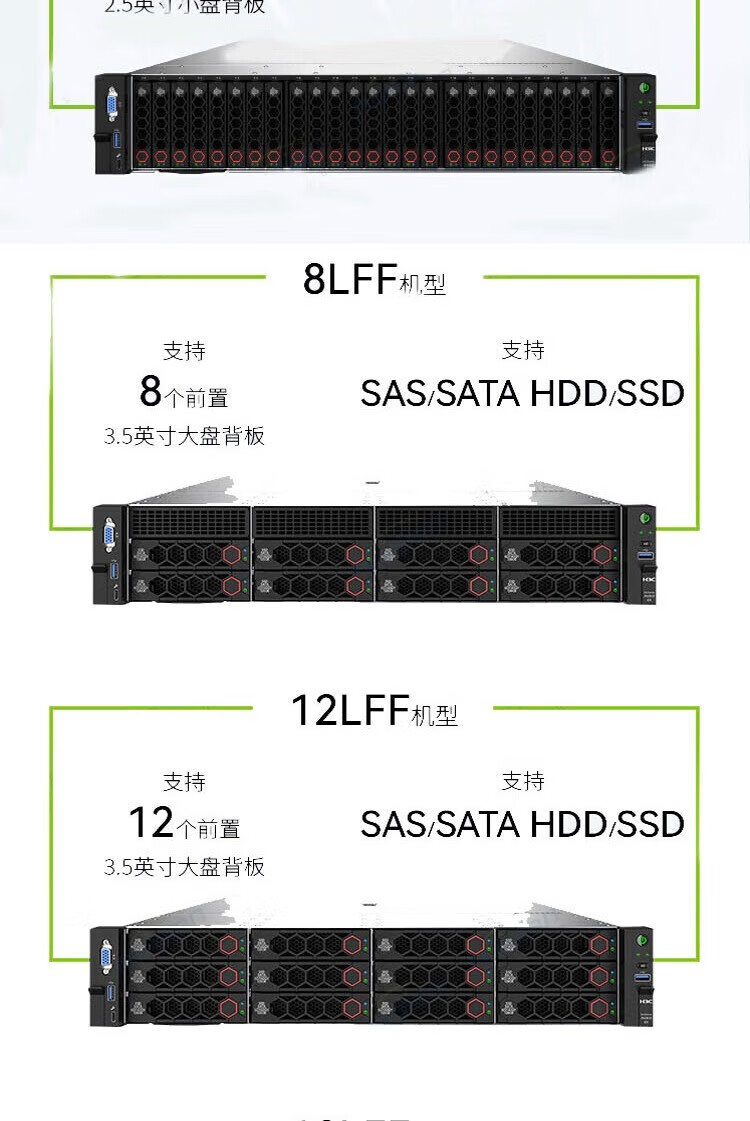Click the 12LFF机型 heading

[x=375, y=711]
